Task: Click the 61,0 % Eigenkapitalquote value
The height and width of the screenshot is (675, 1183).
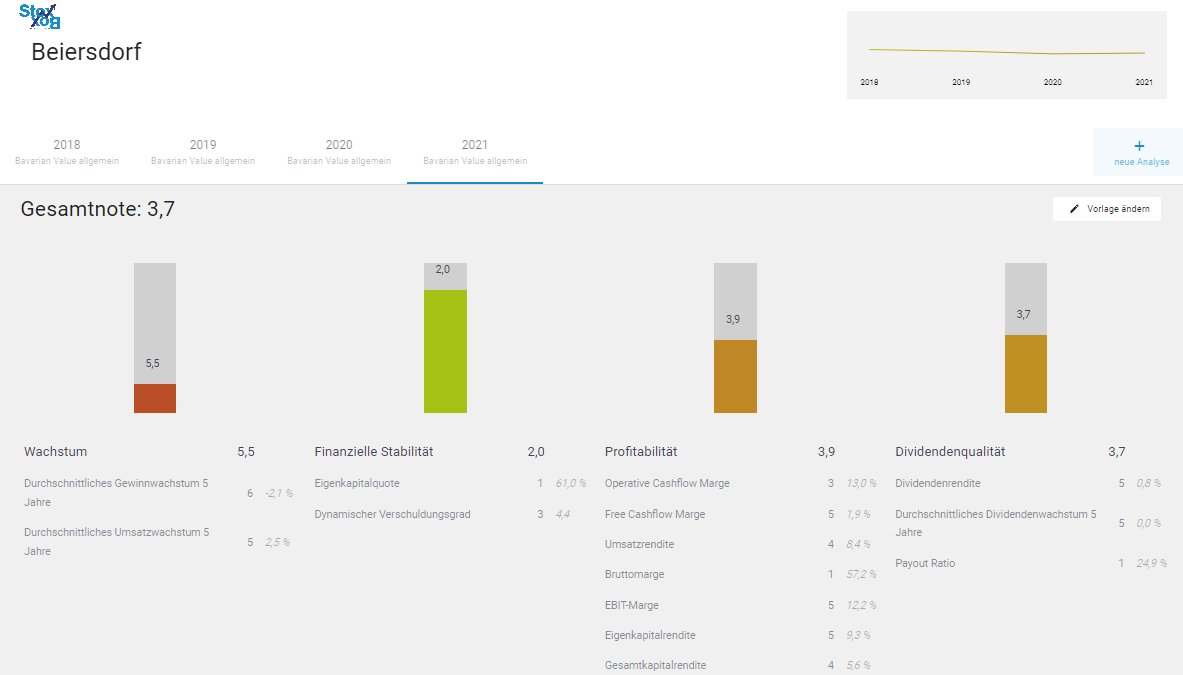Action: pos(571,483)
